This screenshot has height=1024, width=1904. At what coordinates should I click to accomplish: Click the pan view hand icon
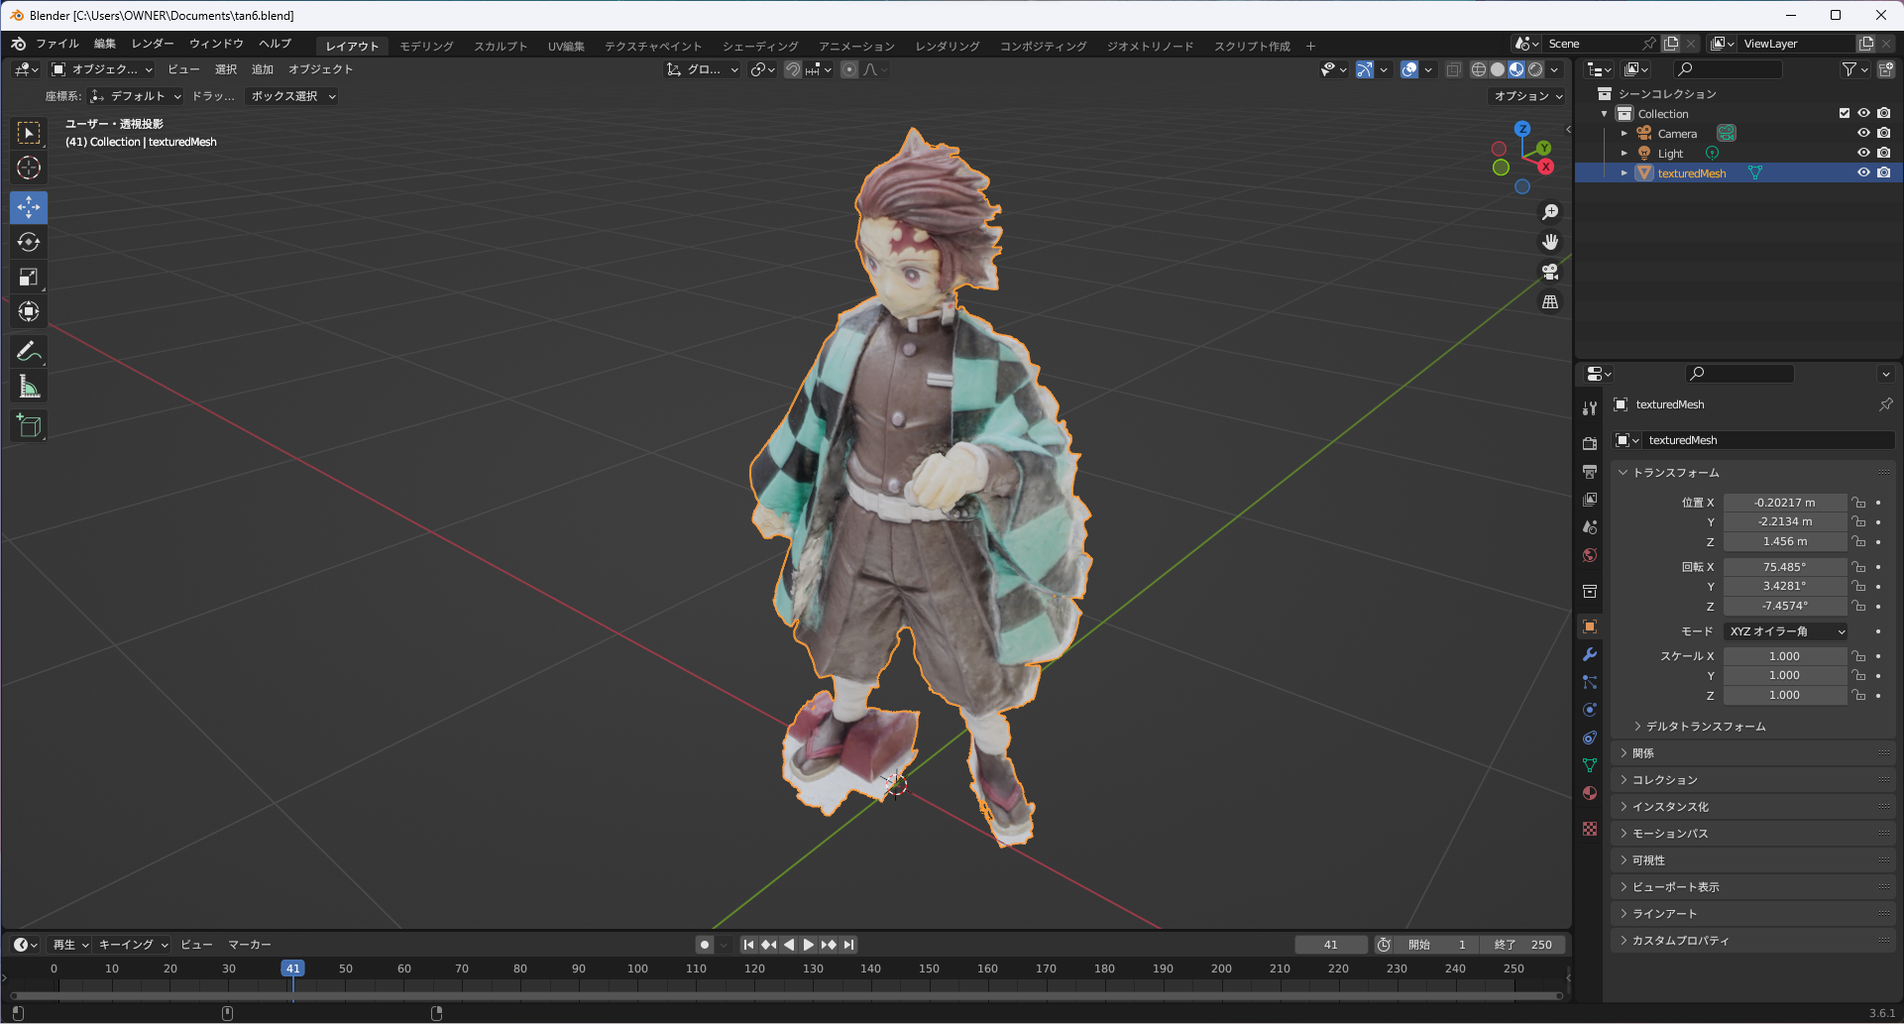click(x=1550, y=242)
